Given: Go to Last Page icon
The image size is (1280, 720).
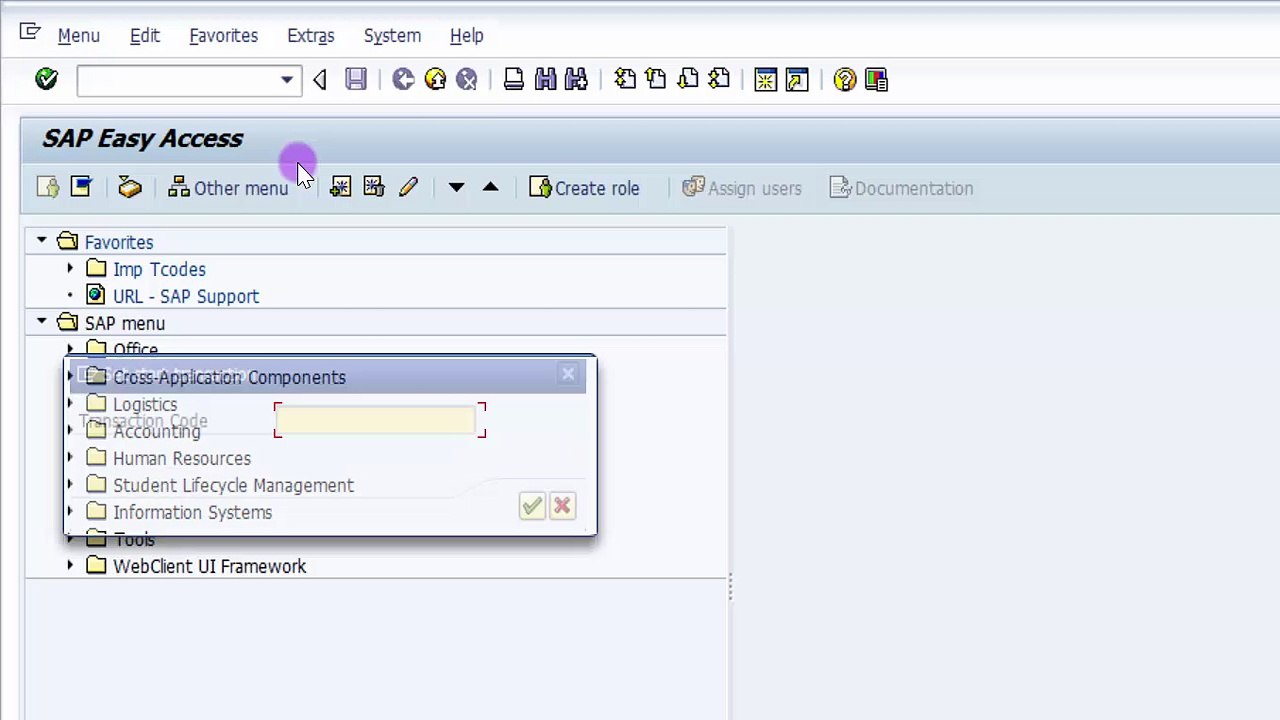Looking at the screenshot, I should point(719,79).
